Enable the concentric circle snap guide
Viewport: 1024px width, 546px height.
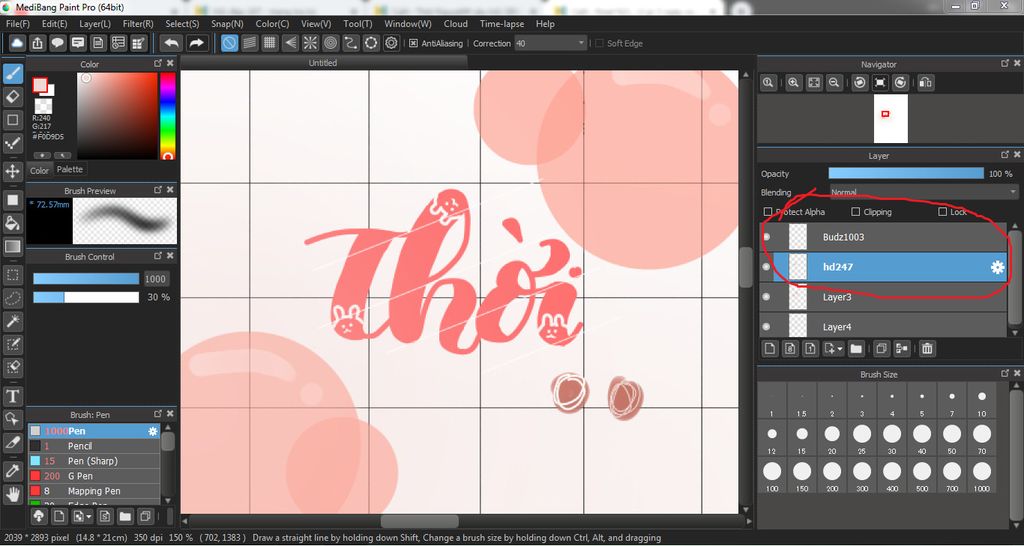click(330, 43)
